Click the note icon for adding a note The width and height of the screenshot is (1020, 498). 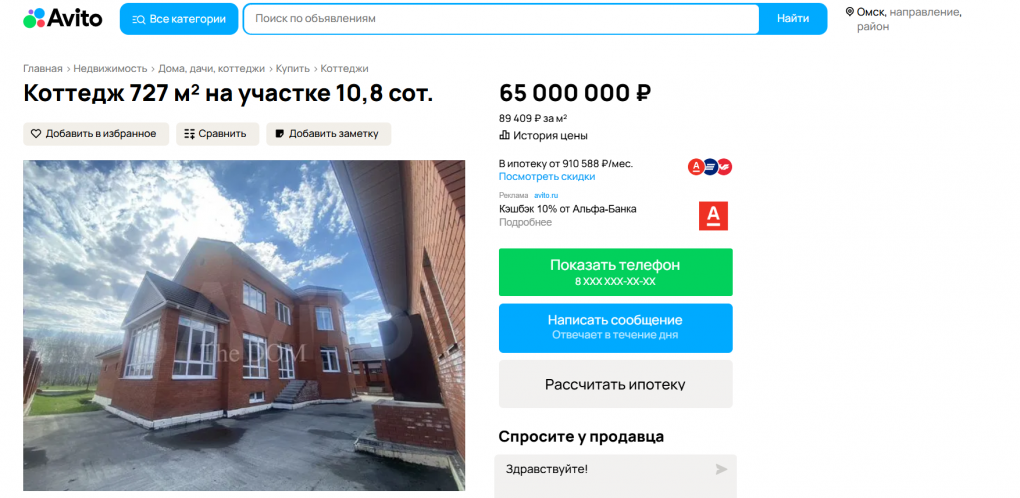click(x=280, y=134)
